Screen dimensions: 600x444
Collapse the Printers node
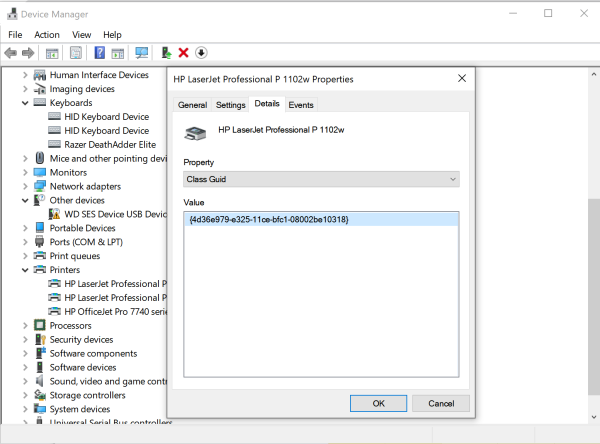pyautogui.click(x=25, y=270)
